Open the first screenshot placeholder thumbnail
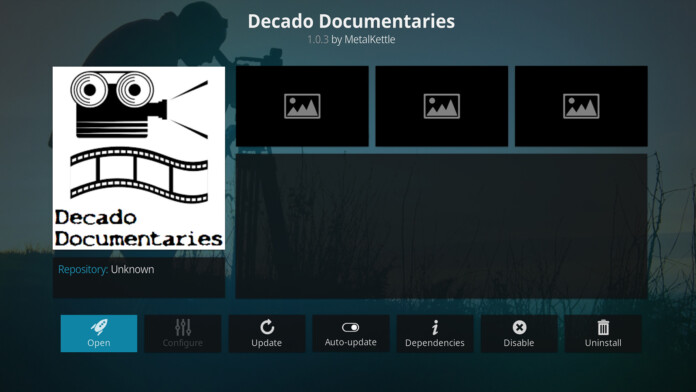 tap(302, 106)
